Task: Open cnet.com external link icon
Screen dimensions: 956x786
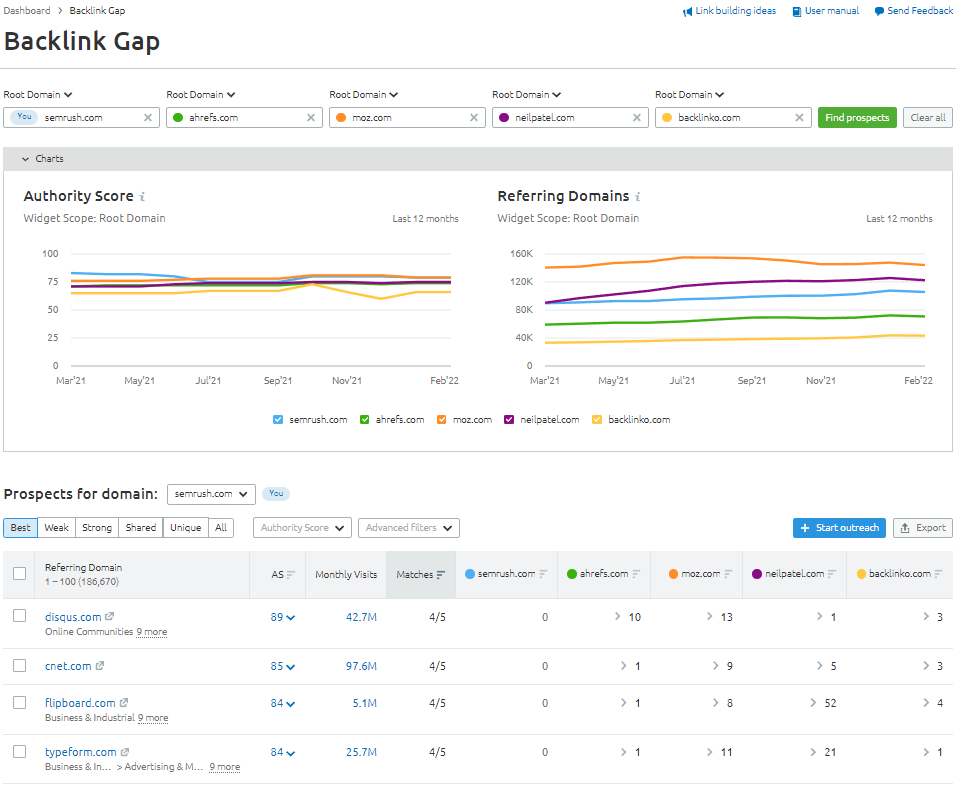Action: pyautogui.click(x=100, y=666)
